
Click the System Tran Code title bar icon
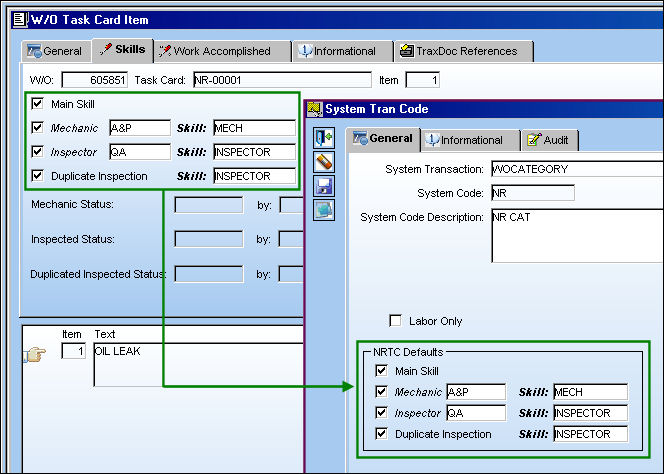point(315,109)
